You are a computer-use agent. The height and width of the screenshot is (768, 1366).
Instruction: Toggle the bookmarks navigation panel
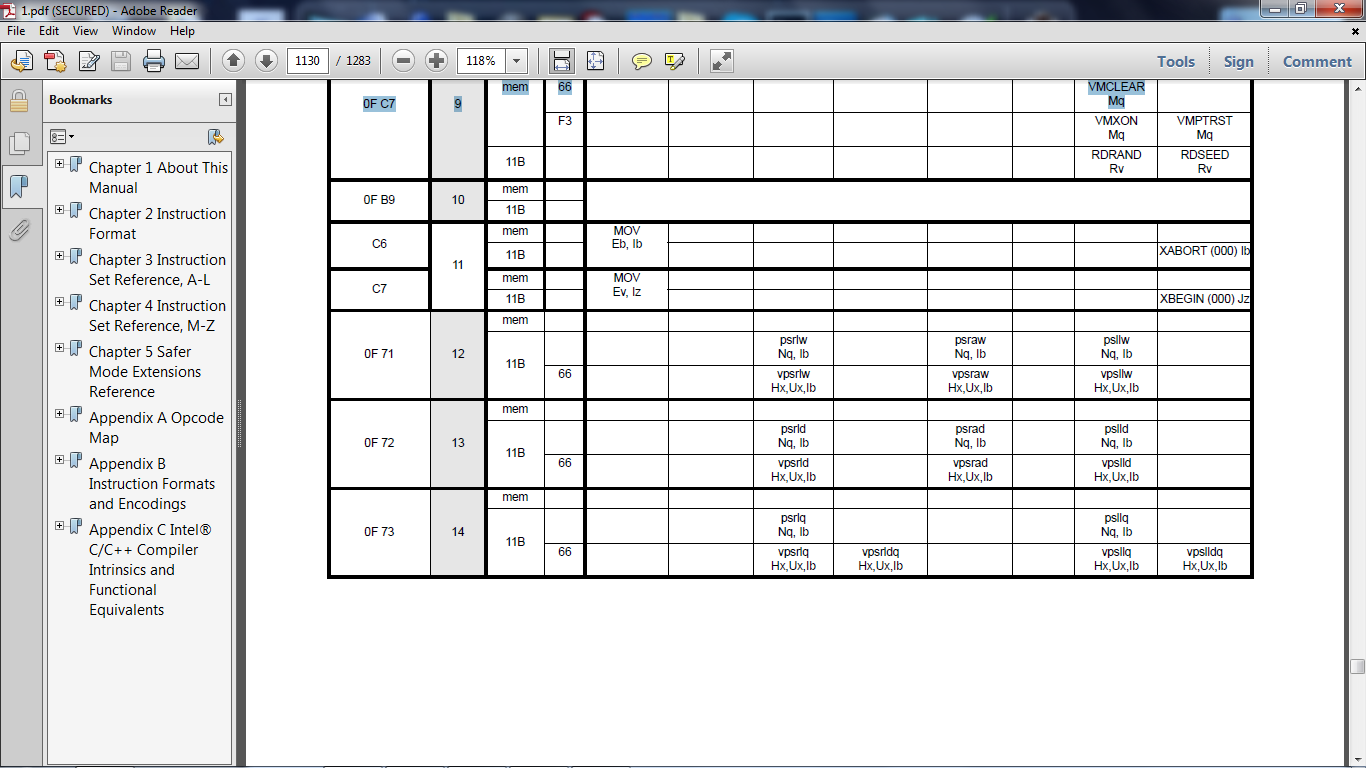(19, 187)
